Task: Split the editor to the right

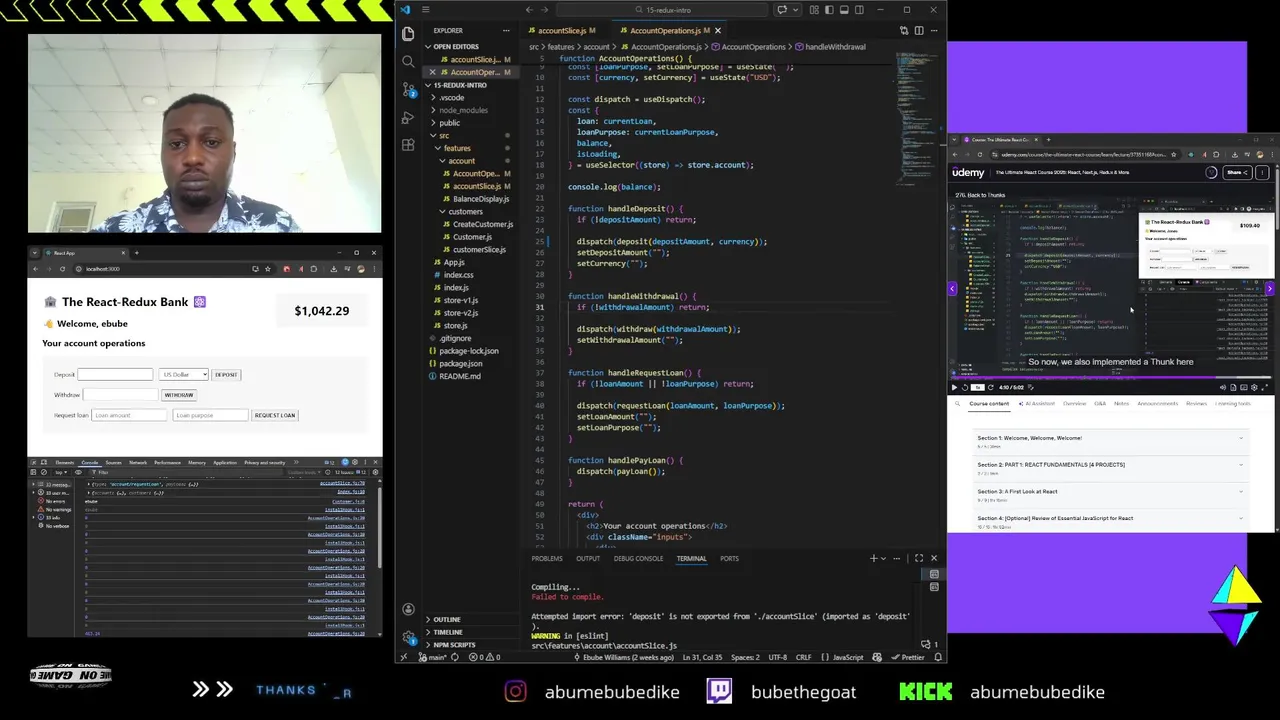Action: [x=920, y=30]
